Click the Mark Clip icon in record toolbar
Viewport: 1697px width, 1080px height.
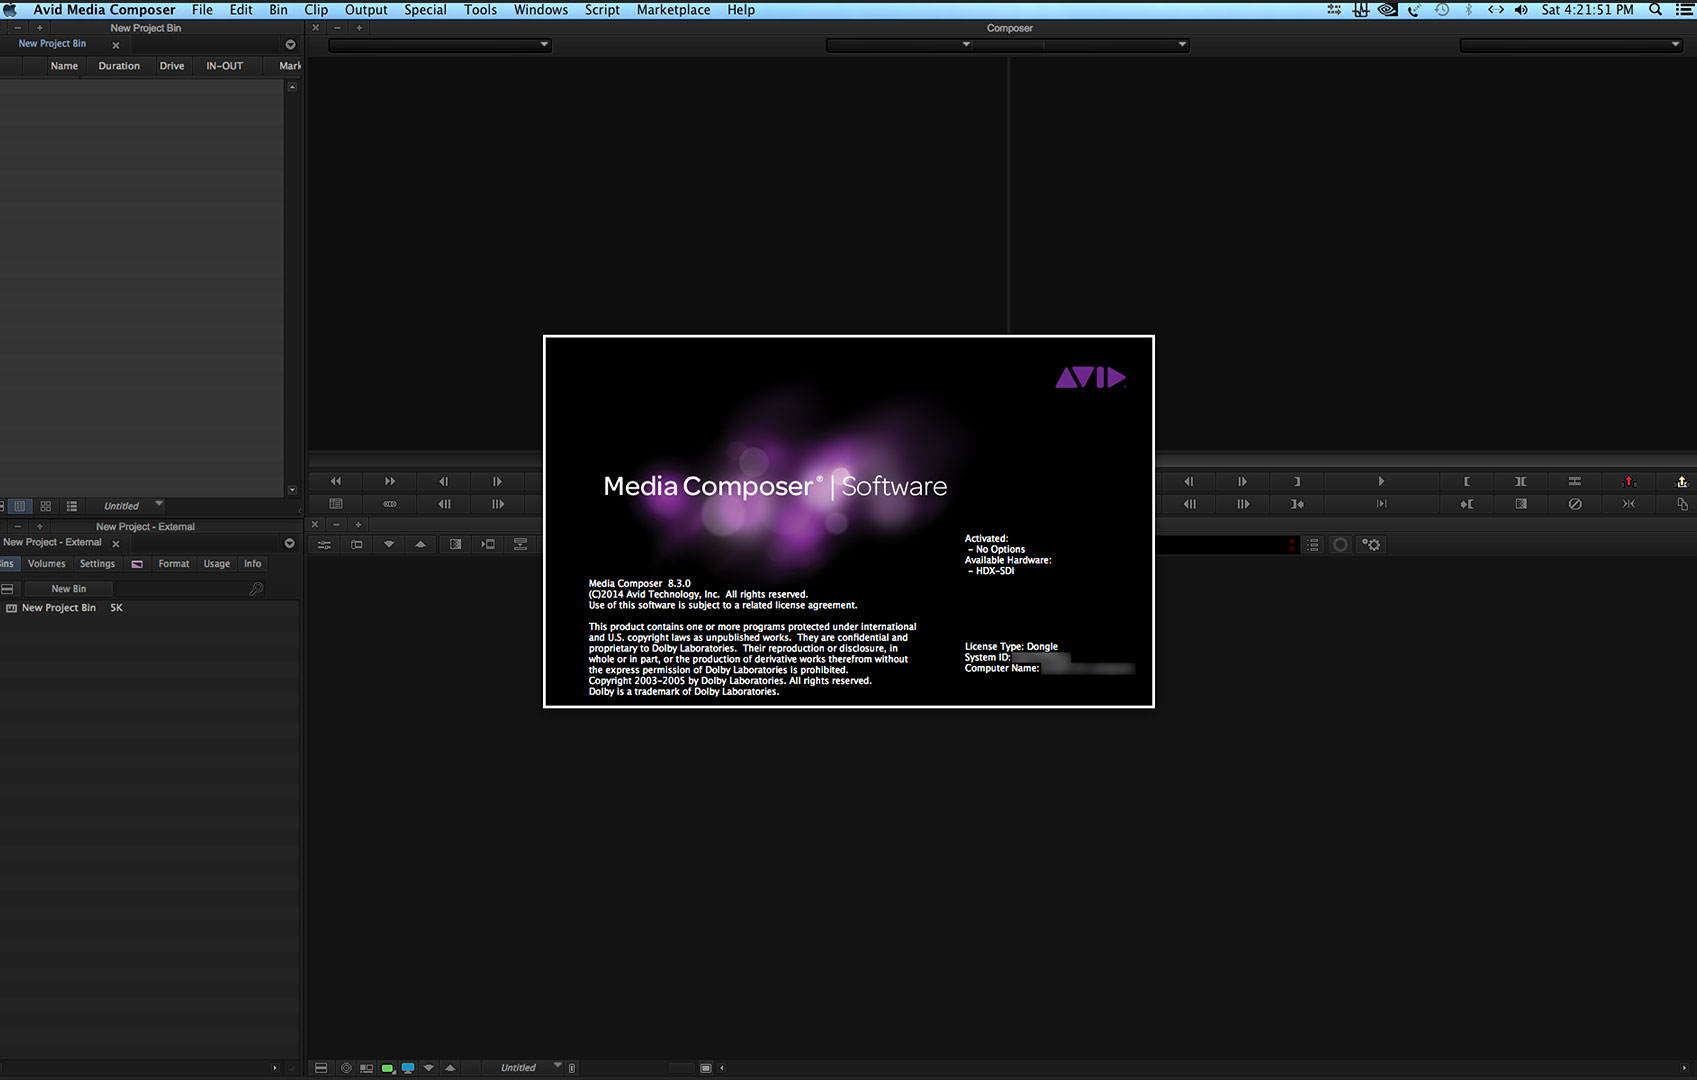1520,481
